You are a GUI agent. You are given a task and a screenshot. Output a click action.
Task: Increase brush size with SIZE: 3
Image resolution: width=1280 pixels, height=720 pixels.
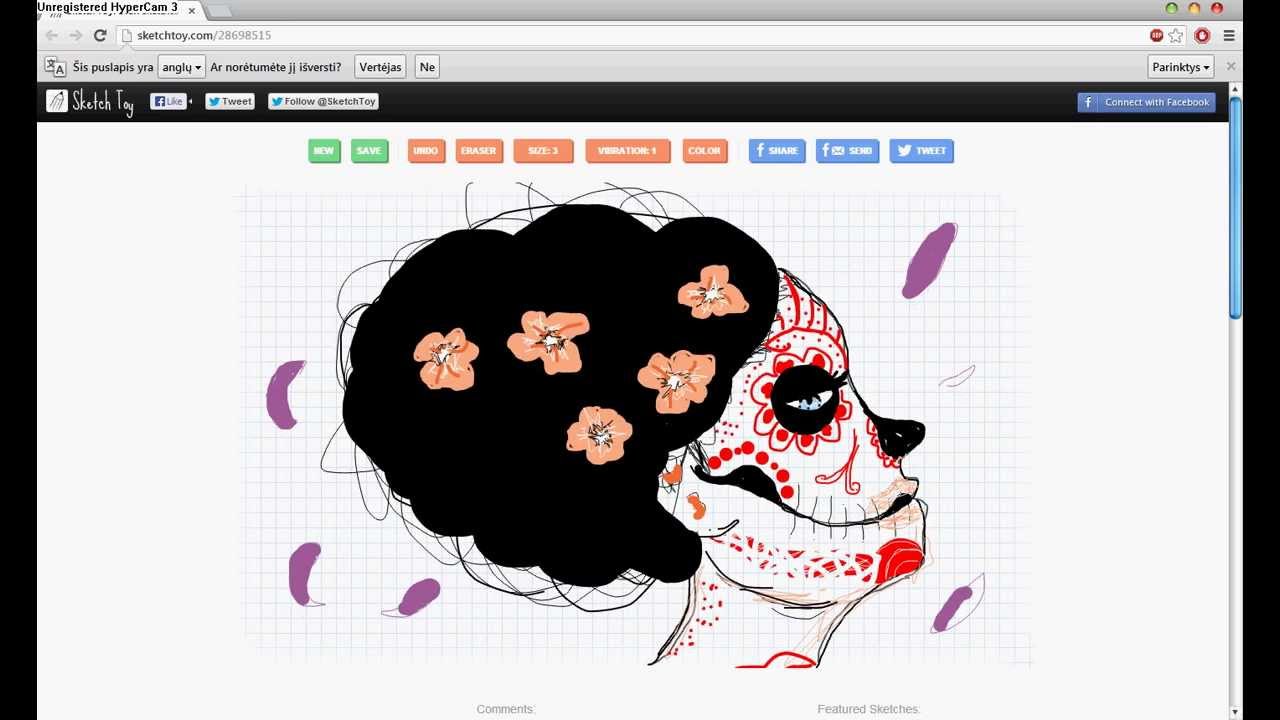pos(542,151)
